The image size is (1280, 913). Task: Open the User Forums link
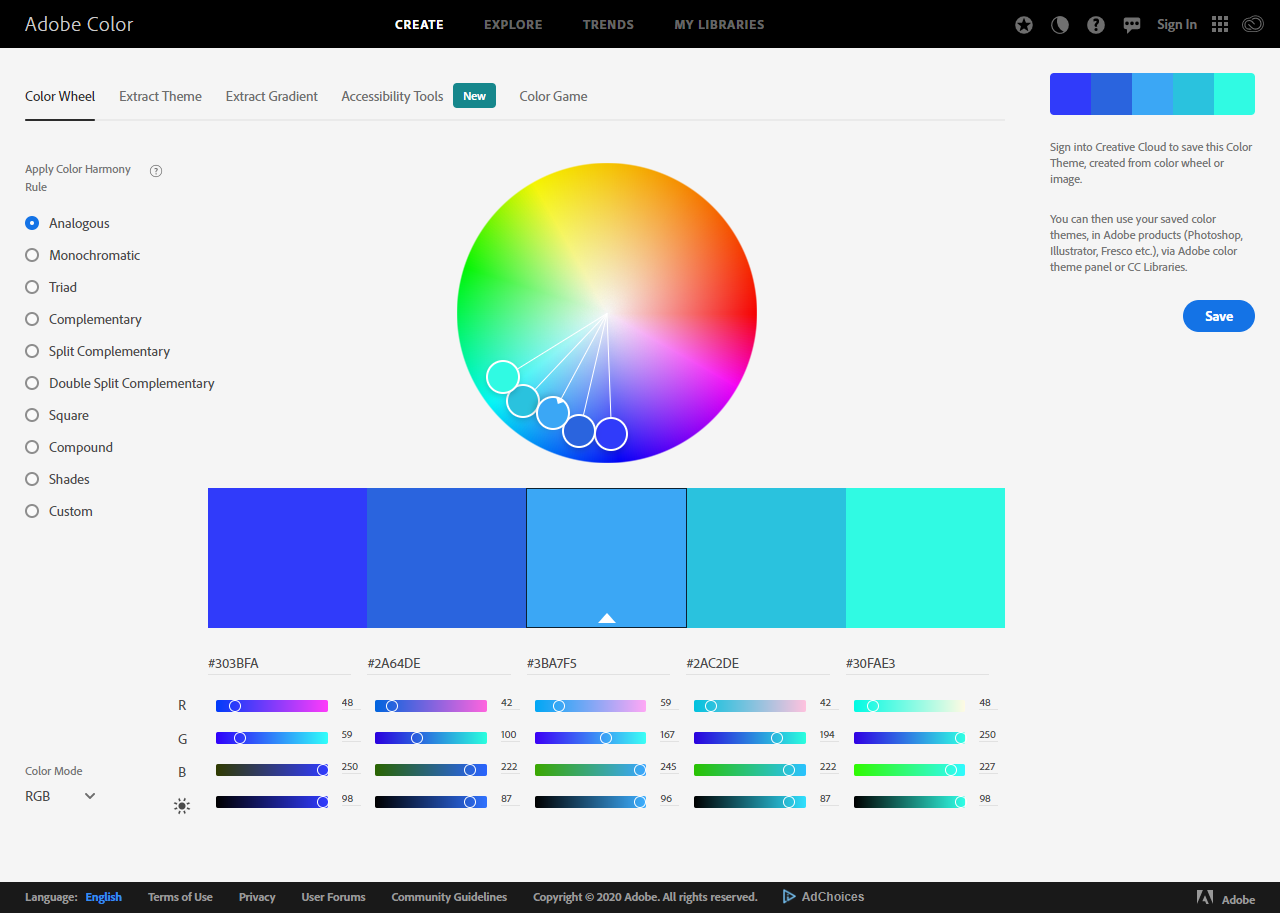pyautogui.click(x=333, y=897)
